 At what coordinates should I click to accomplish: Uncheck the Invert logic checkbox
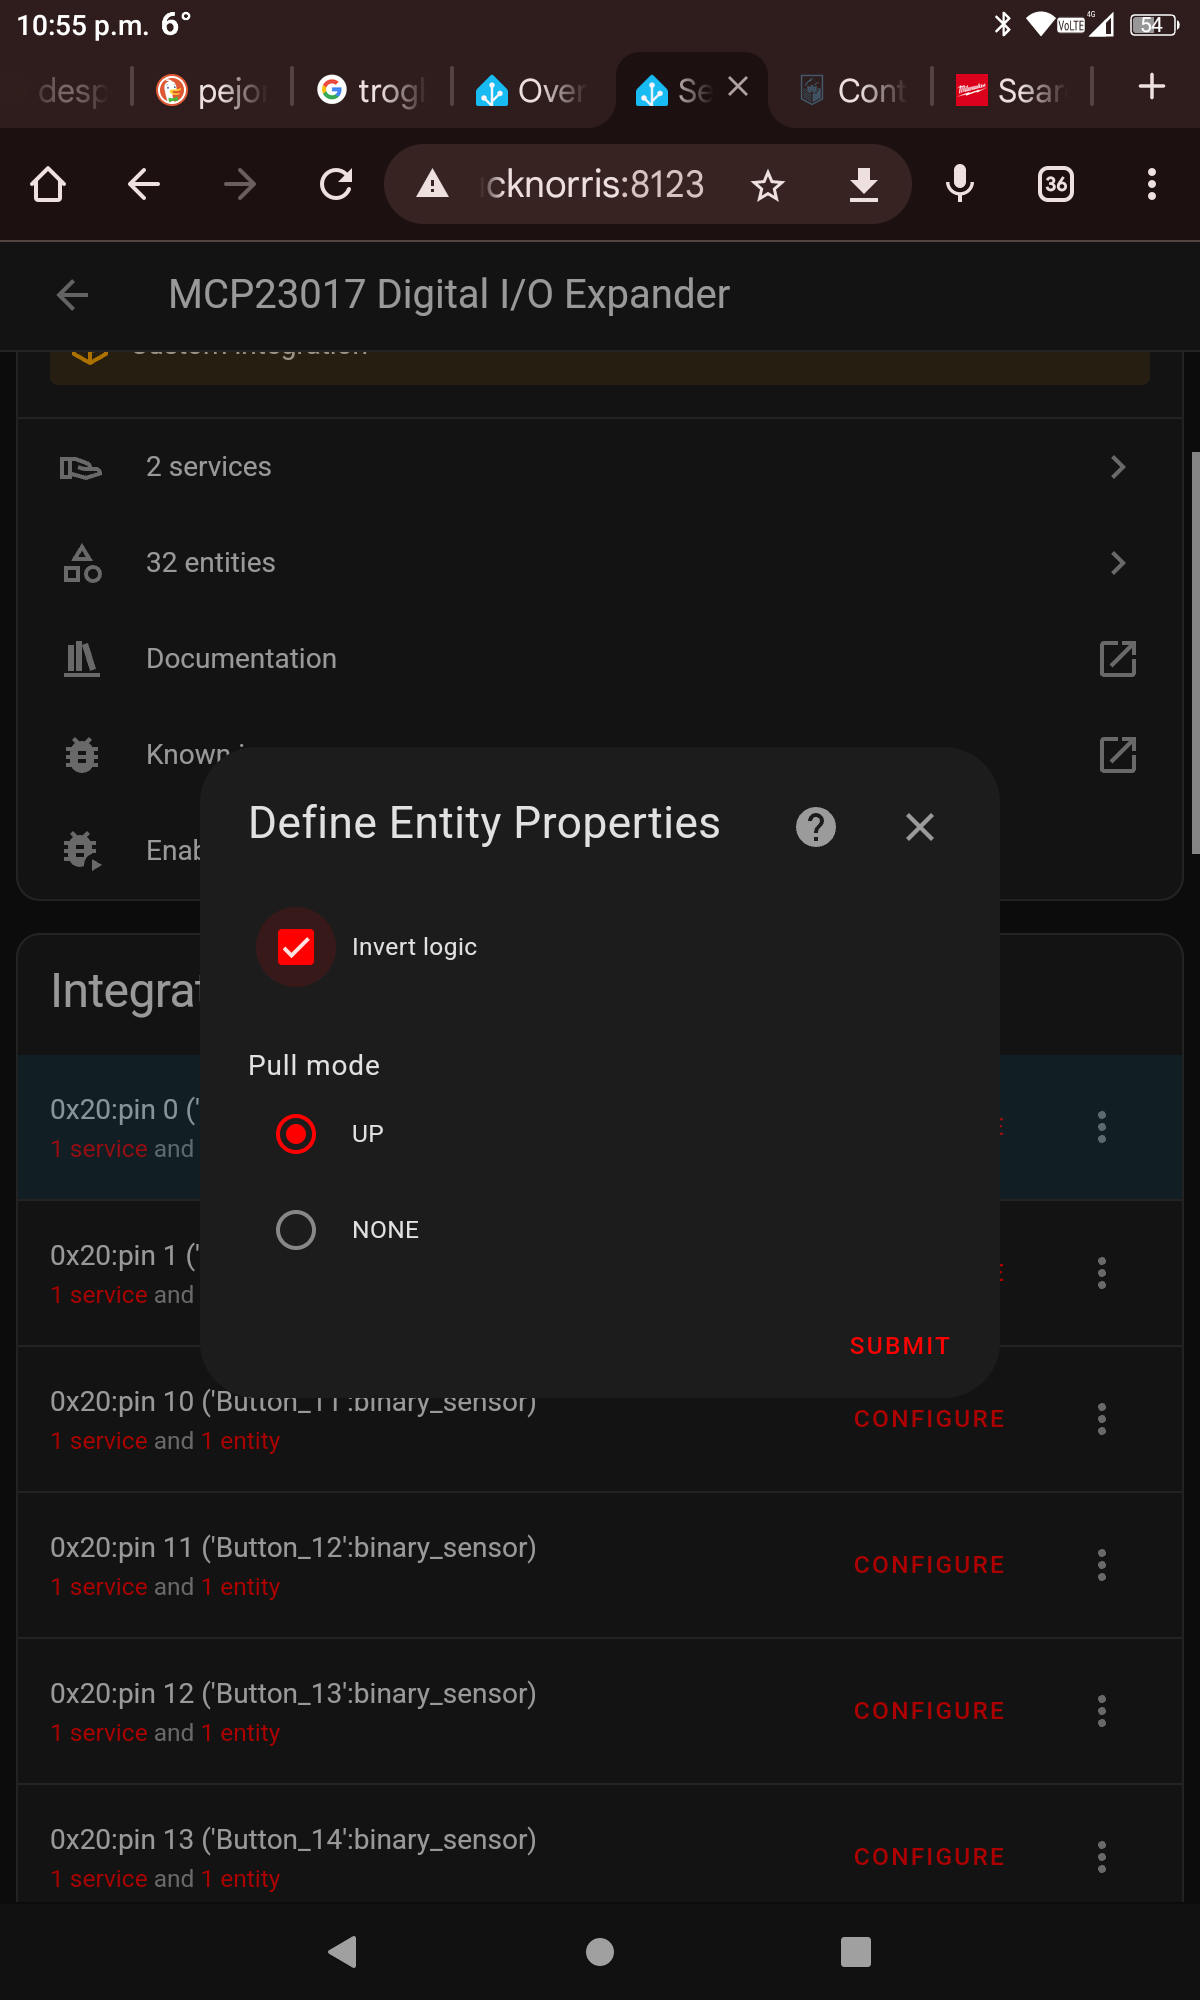pyautogui.click(x=296, y=947)
